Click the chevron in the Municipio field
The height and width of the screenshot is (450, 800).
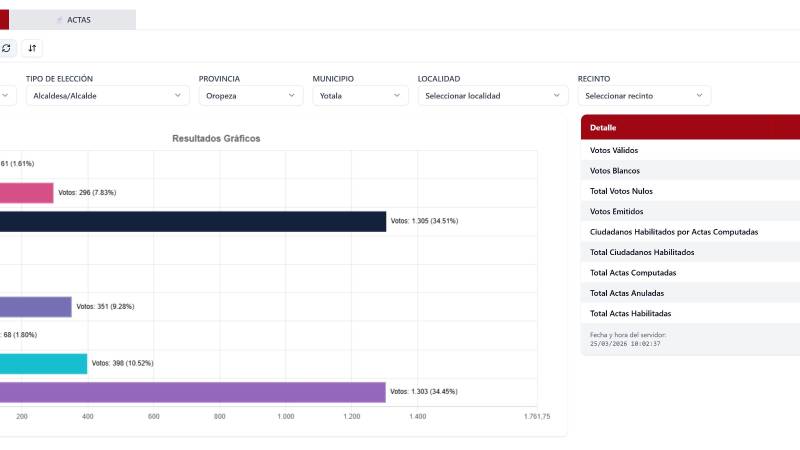click(399, 96)
